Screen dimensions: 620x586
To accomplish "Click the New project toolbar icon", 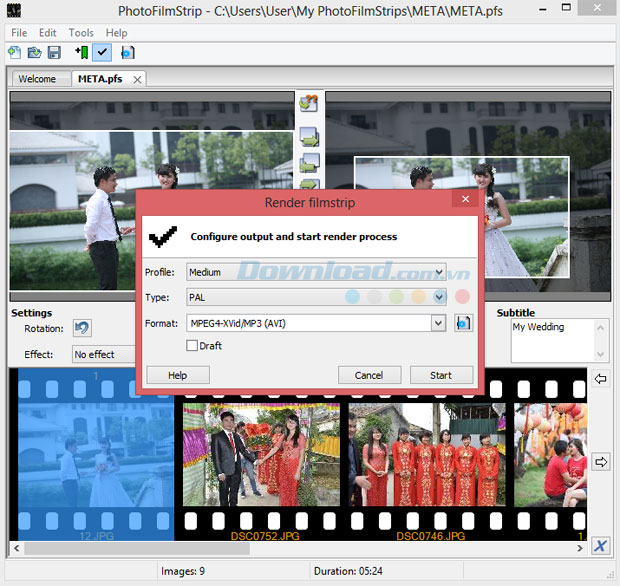I will point(15,53).
